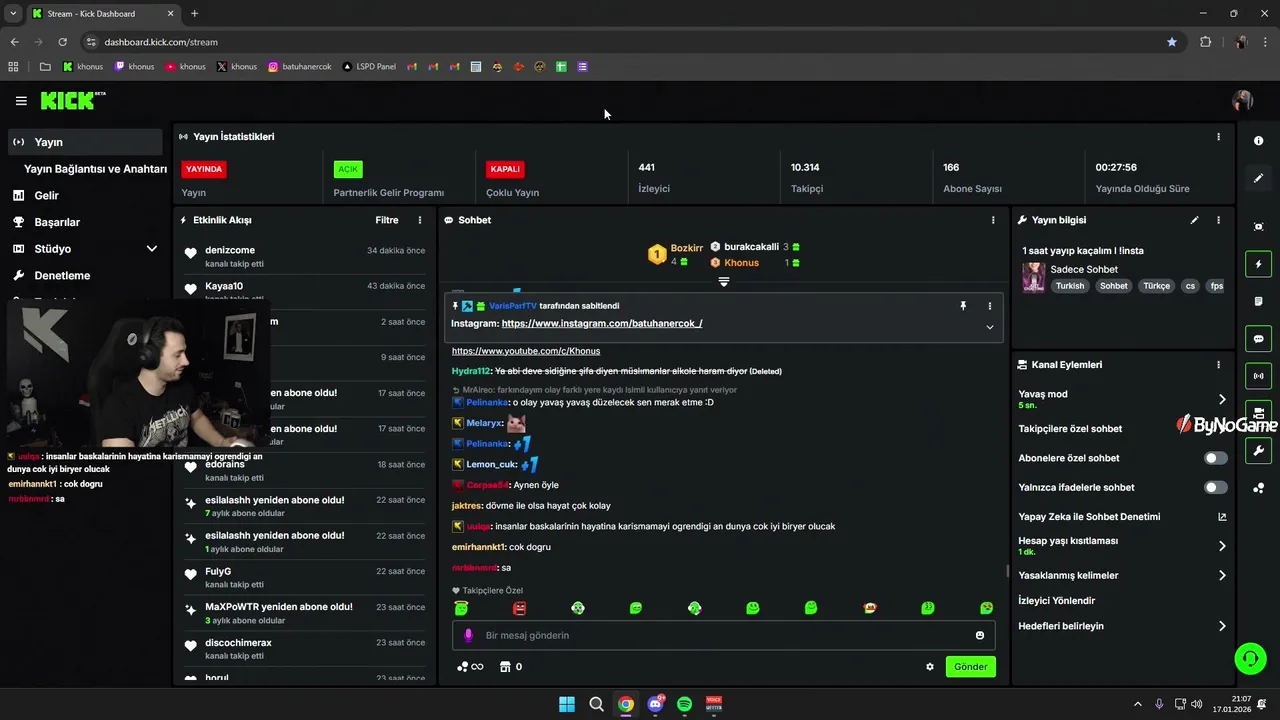
Task: Open chat settings gear icon
Action: [930, 667]
